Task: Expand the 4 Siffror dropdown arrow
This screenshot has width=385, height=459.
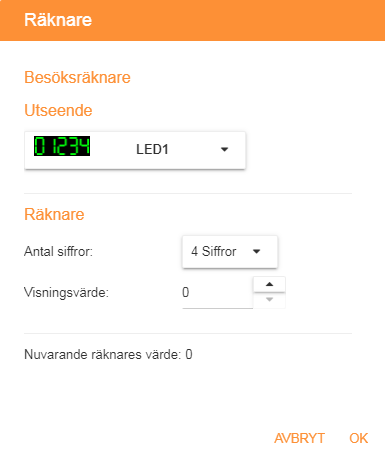Action: click(x=256, y=251)
